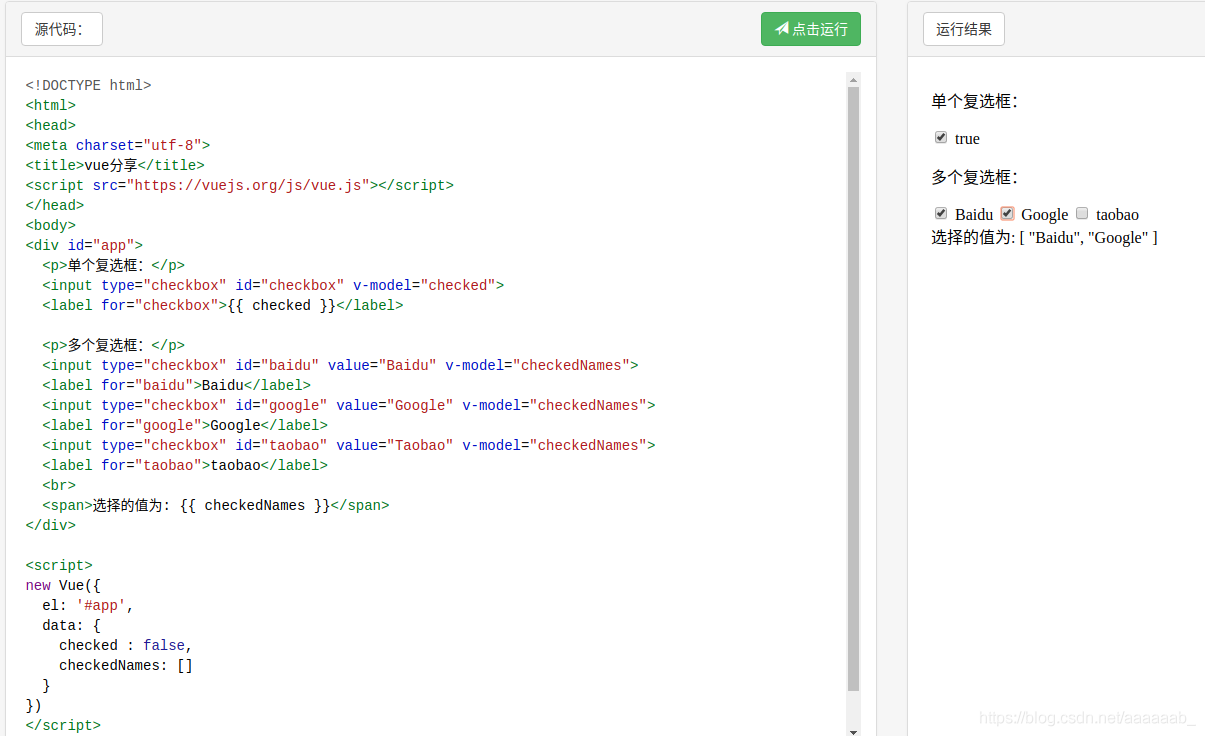The width and height of the screenshot is (1205, 736).
Task: Click the code editor scroll down arrow
Action: click(853, 731)
